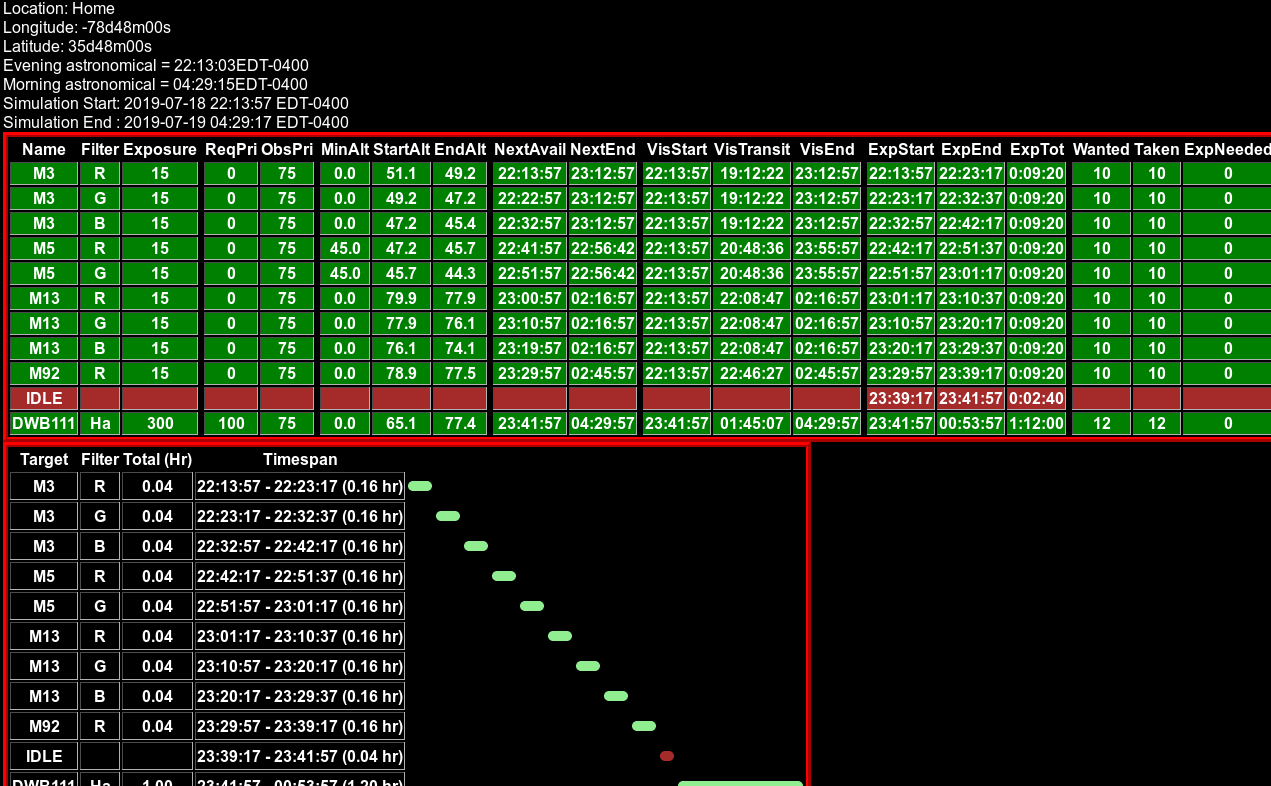Click the Exposure column header

(160, 149)
